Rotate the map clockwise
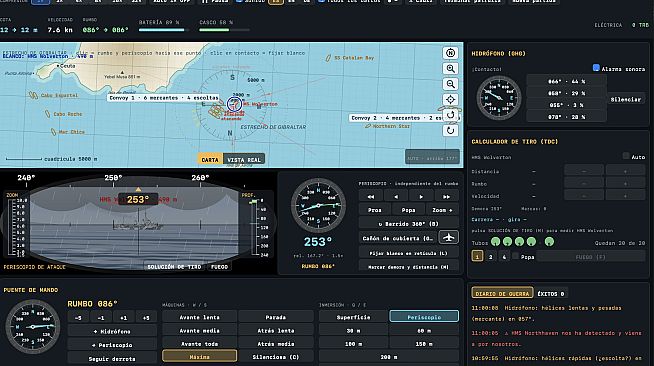Image resolution: width=654 pixels, height=366 pixels. (x=450, y=130)
